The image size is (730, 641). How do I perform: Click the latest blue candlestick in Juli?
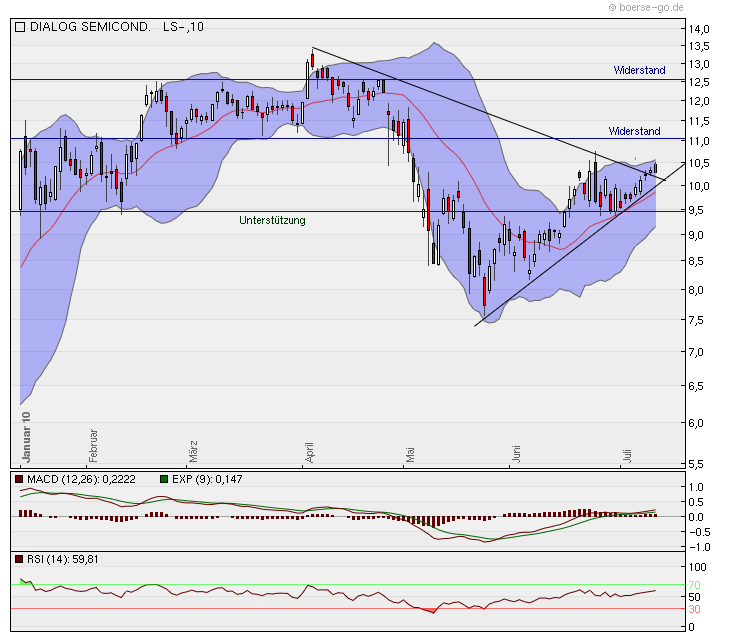point(656,168)
